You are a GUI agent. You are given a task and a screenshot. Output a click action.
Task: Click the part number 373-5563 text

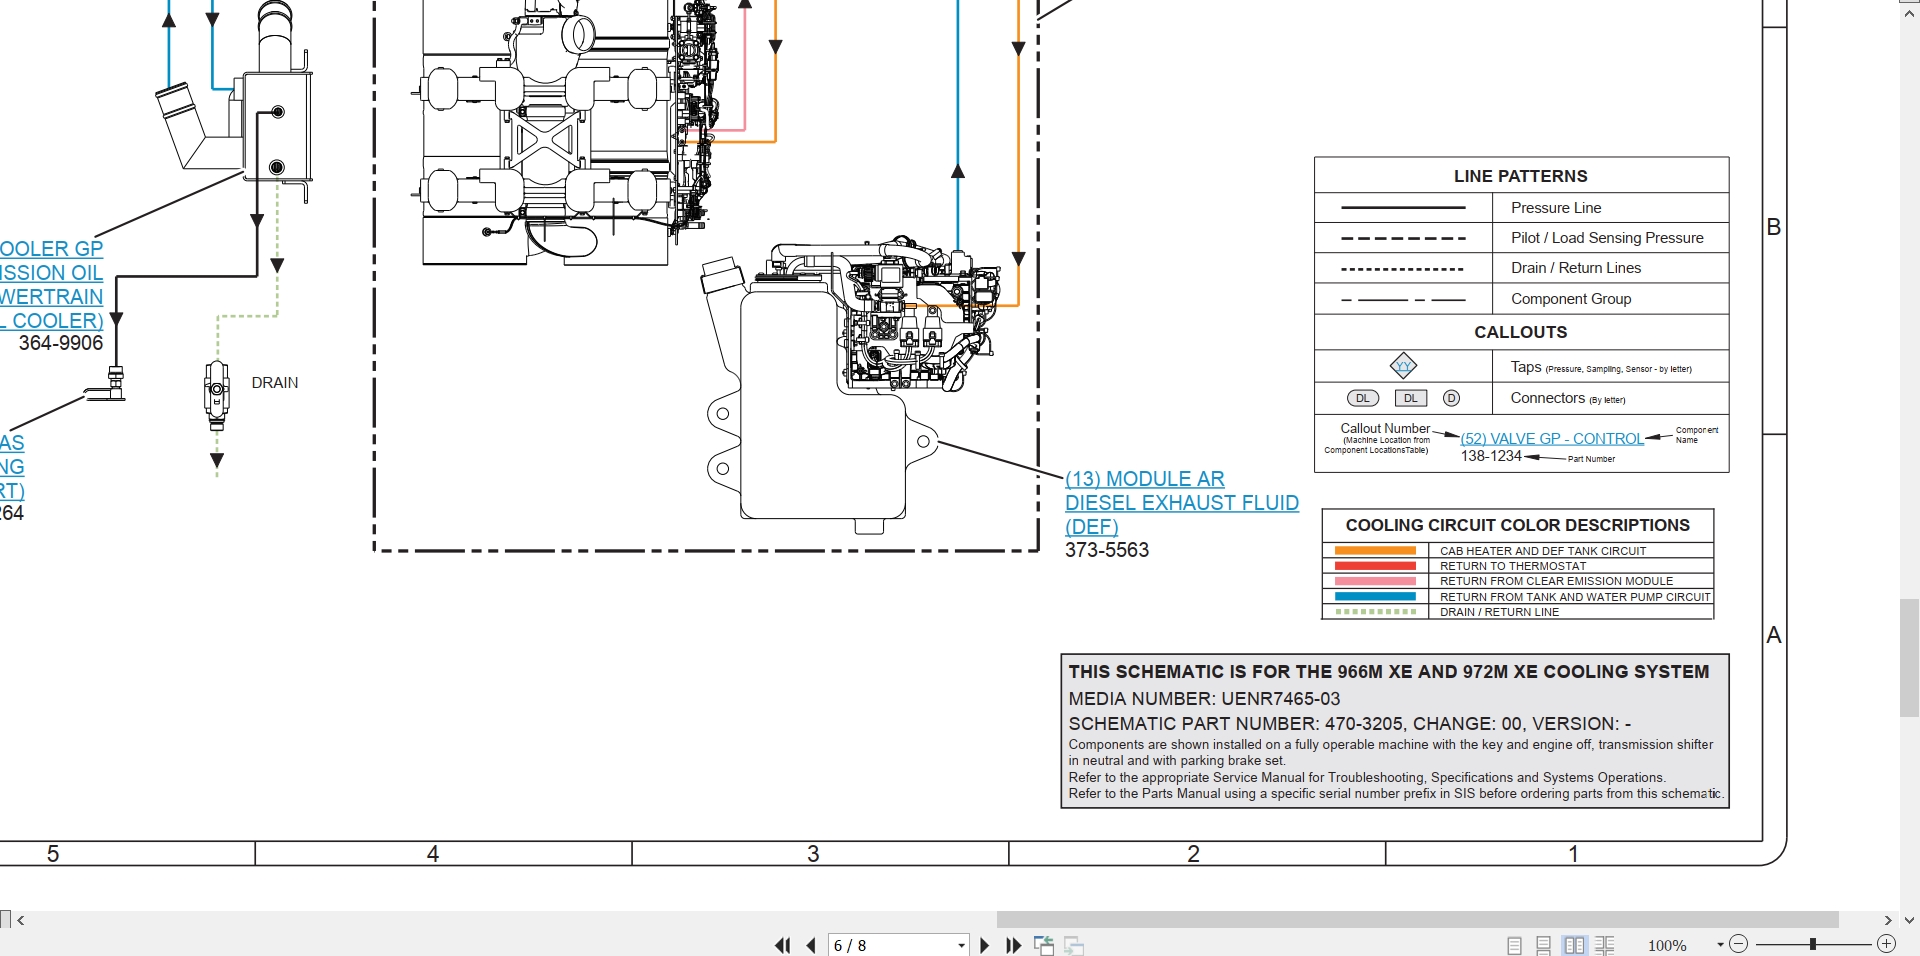(1107, 550)
